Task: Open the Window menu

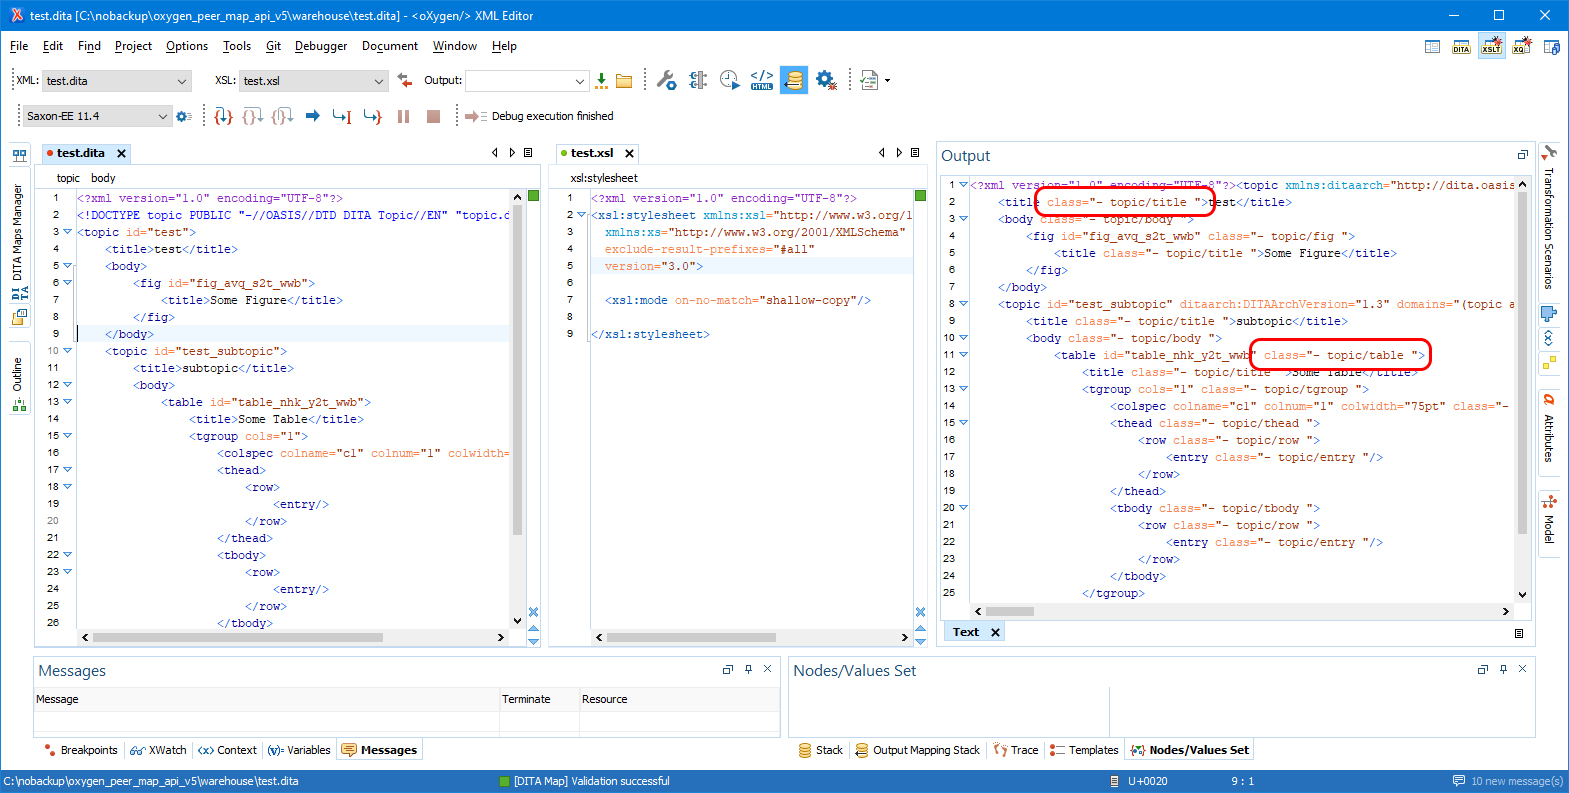Action: coord(455,46)
